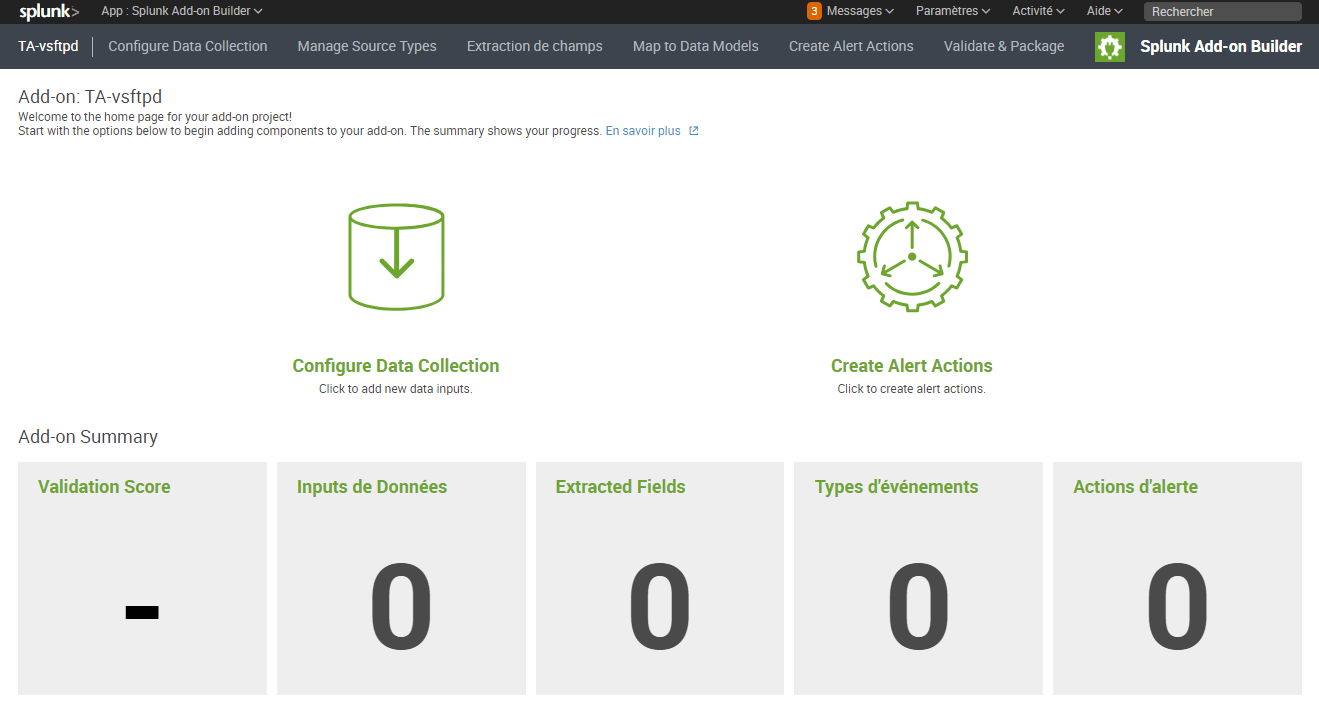The image size is (1319, 708).
Task: Click Create Alert Actions to add an alert action
Action: click(911, 365)
